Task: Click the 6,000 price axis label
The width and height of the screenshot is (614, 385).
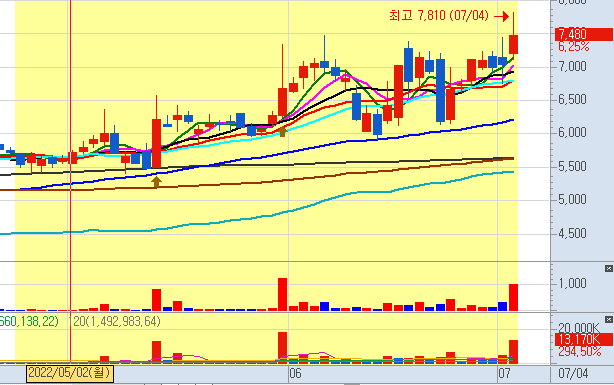Action: (572, 132)
